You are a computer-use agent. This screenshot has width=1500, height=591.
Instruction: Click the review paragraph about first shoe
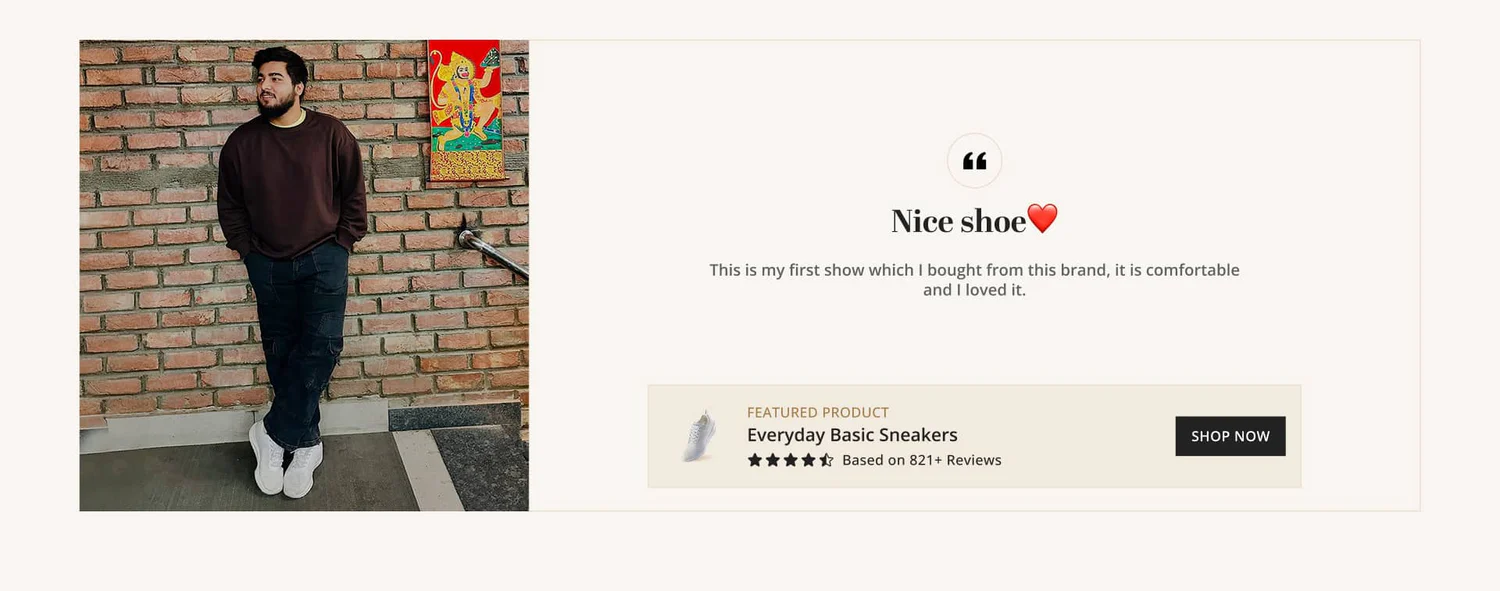(x=974, y=280)
